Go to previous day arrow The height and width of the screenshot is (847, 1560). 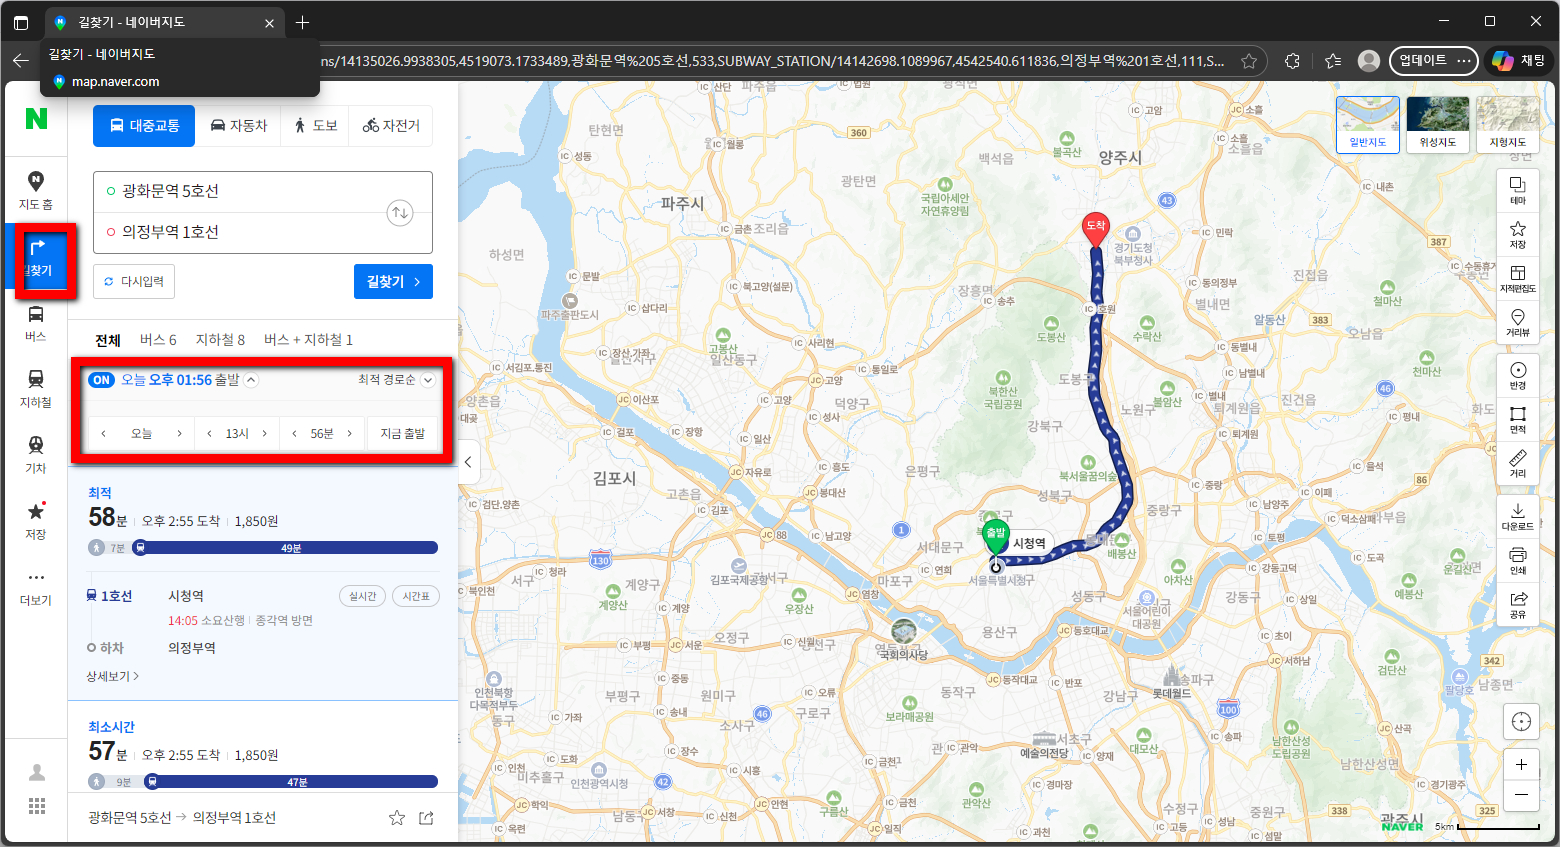(x=103, y=434)
